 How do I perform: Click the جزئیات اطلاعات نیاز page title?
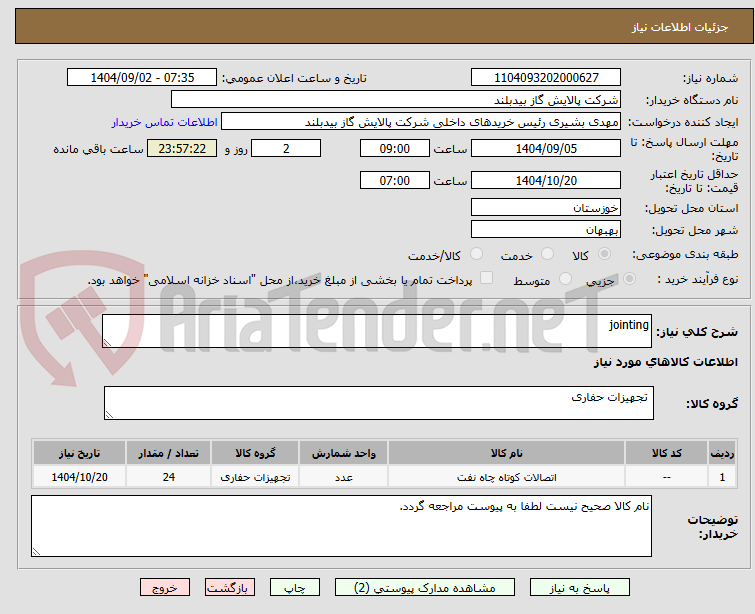[680, 27]
